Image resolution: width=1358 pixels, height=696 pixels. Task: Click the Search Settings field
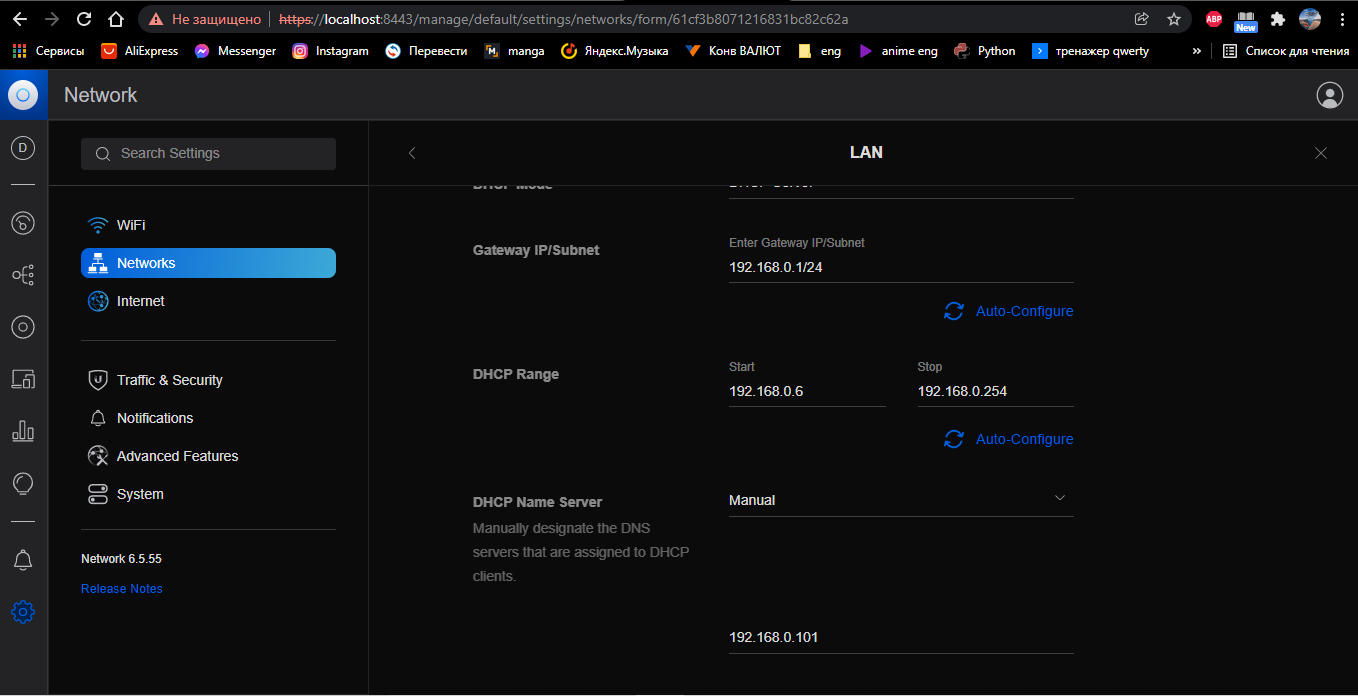208,153
